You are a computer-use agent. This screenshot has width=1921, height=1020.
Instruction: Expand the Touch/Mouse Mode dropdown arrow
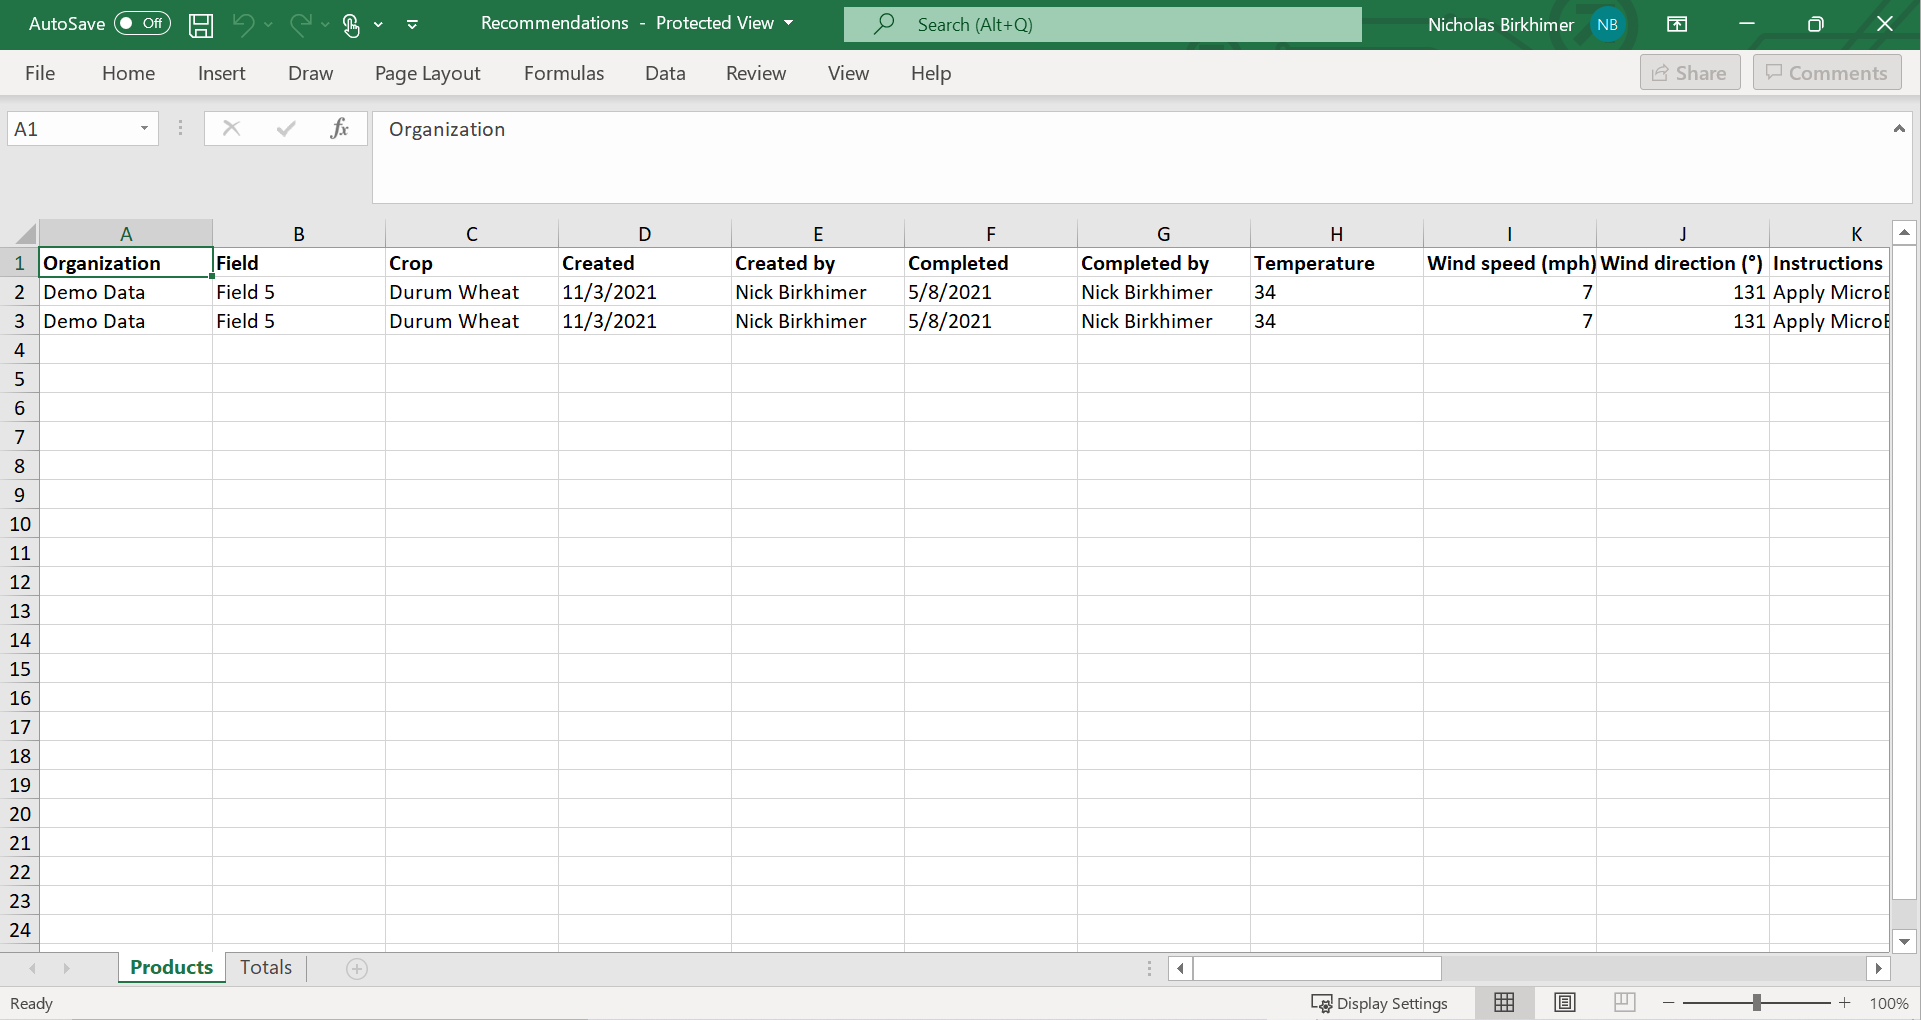[378, 25]
